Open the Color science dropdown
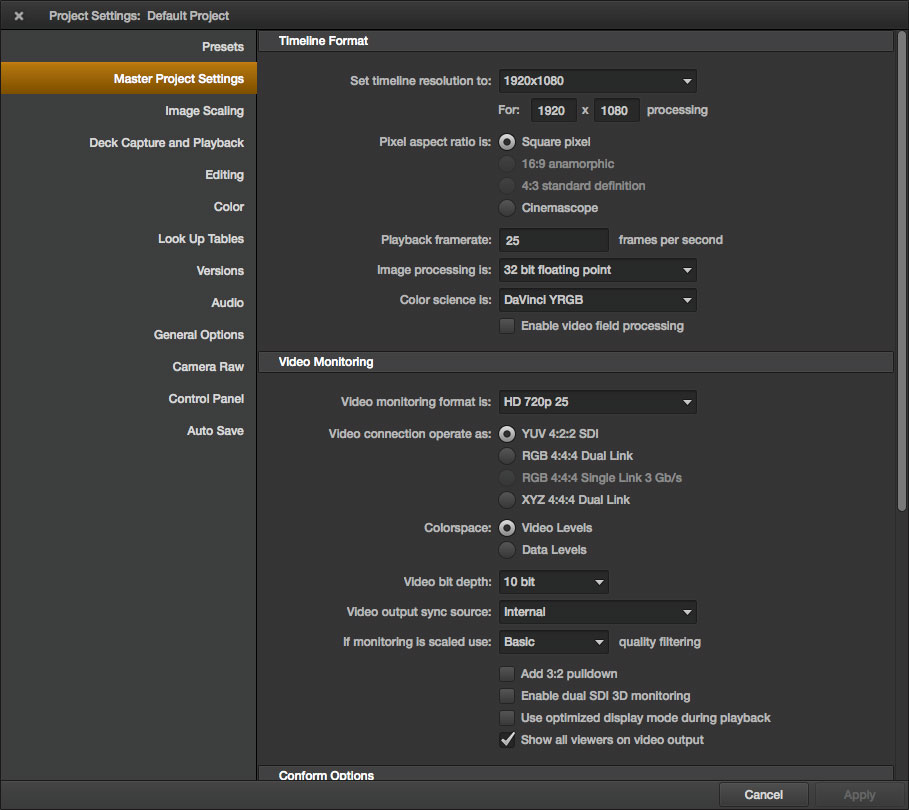The image size is (909, 810). [x=597, y=300]
